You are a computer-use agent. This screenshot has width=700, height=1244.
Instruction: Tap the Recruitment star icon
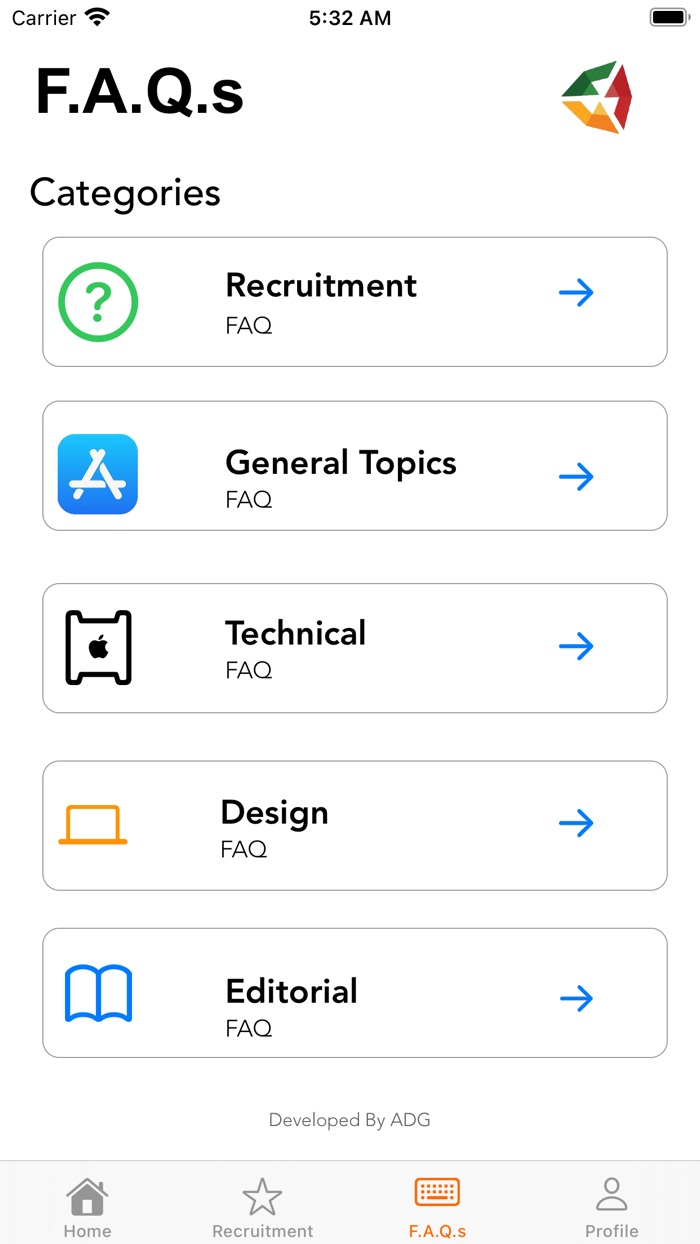[x=262, y=1196]
